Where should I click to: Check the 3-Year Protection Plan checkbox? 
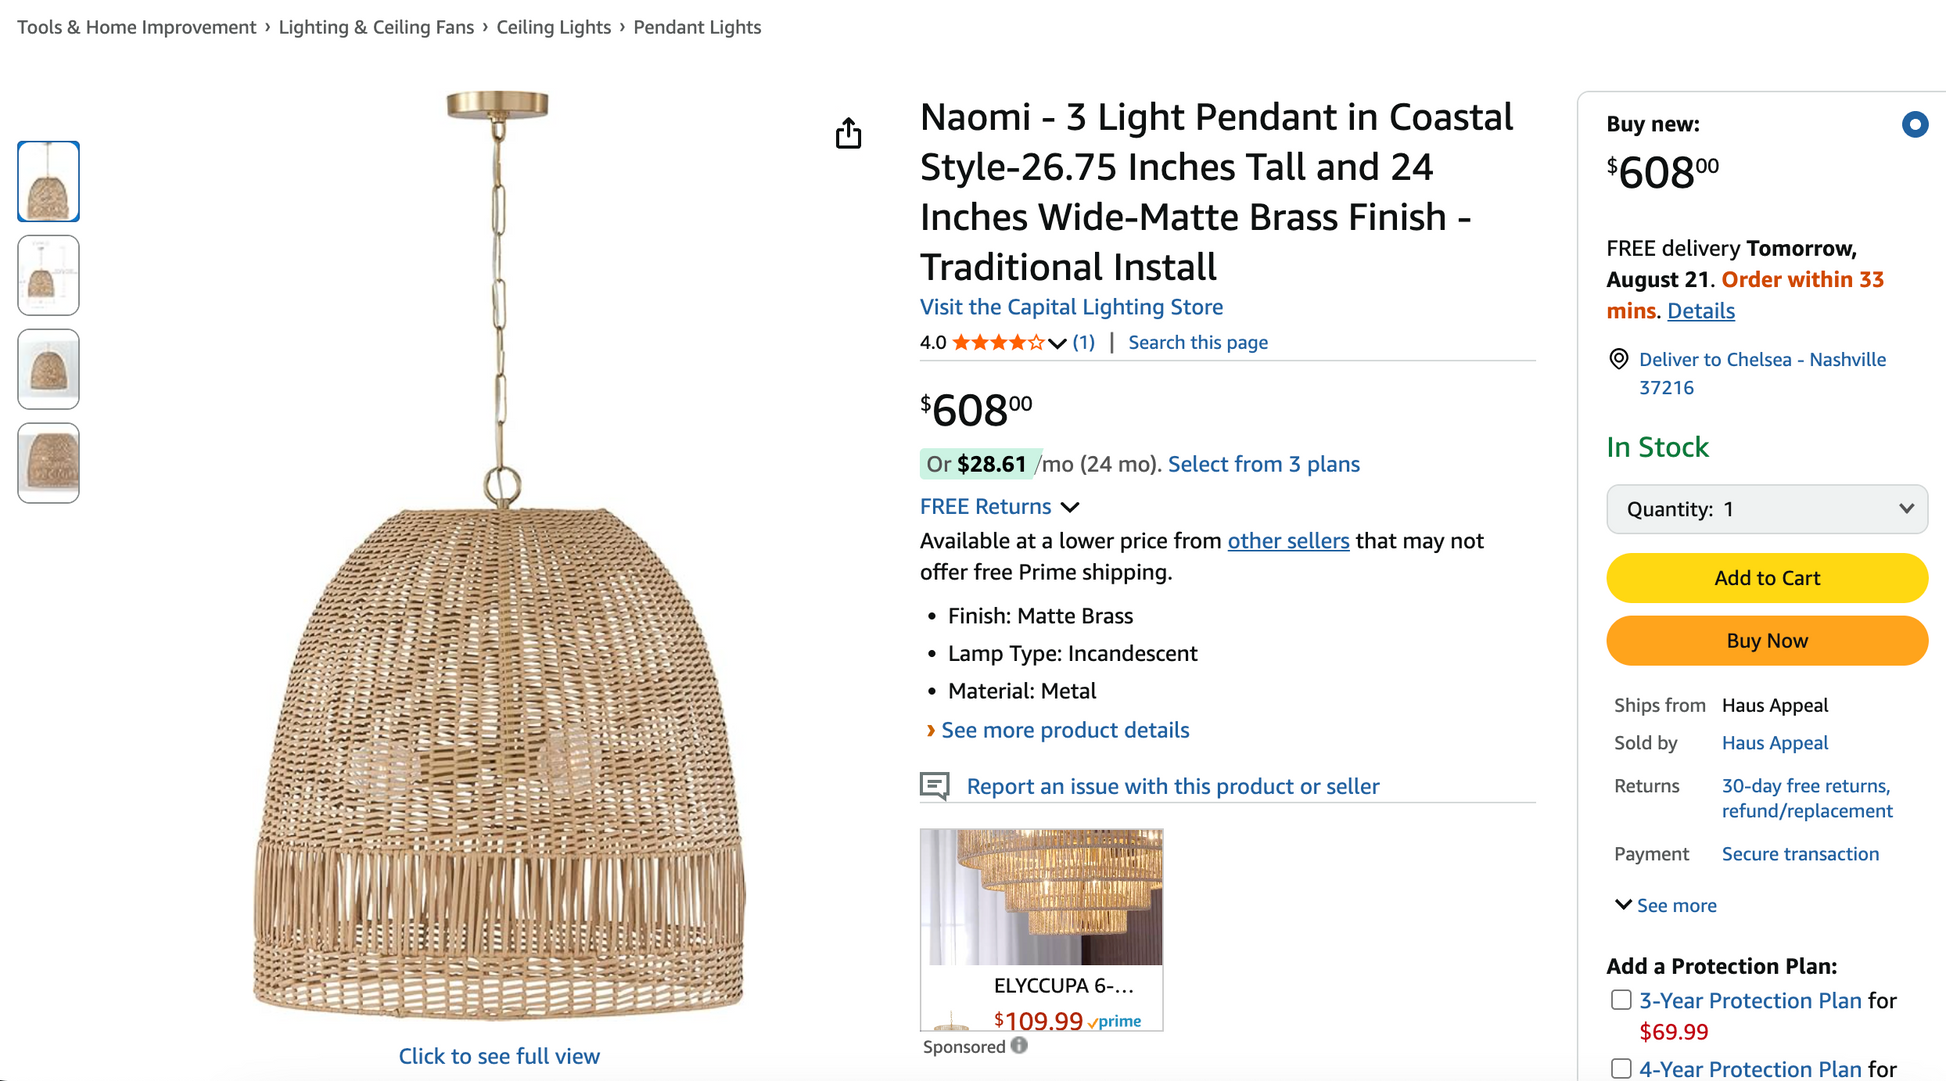click(x=1621, y=1000)
